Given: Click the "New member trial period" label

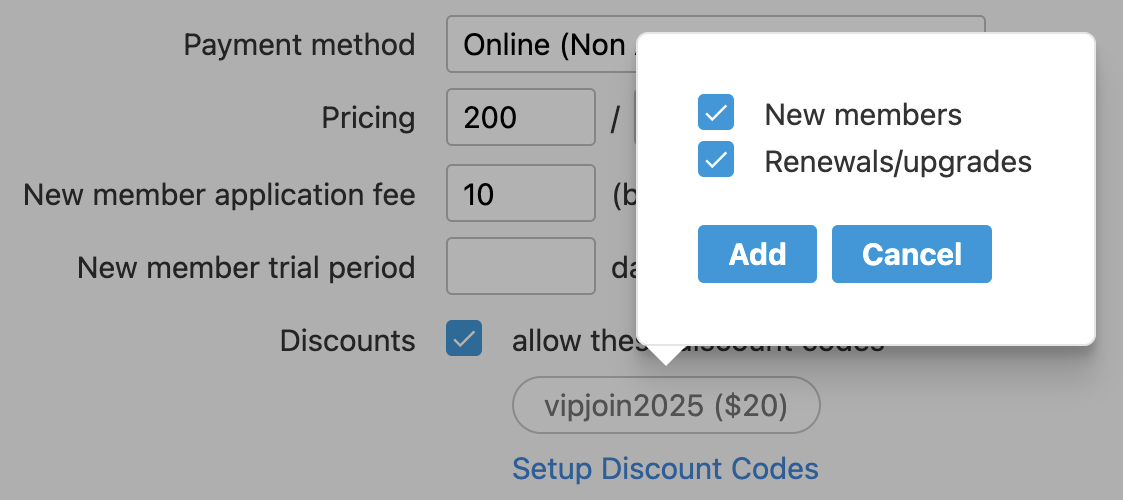Looking at the screenshot, I should click(246, 267).
